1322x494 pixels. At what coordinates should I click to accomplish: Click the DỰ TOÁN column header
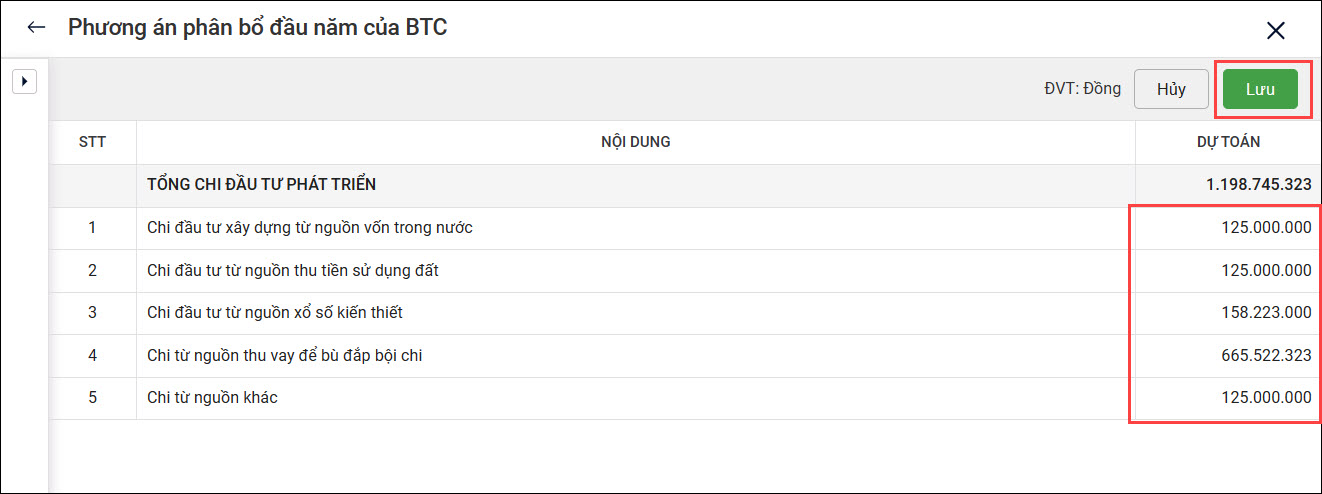[1228, 142]
